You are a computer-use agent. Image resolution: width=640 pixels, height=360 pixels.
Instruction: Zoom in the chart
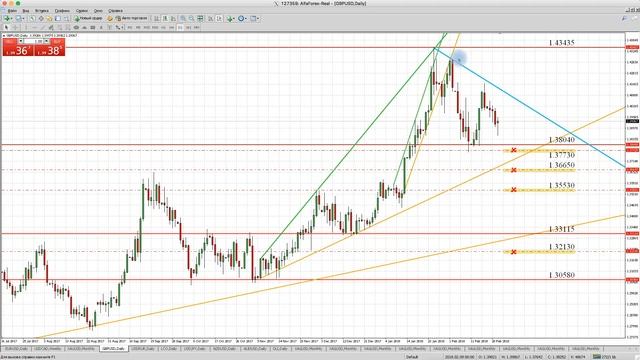tap(182, 18)
